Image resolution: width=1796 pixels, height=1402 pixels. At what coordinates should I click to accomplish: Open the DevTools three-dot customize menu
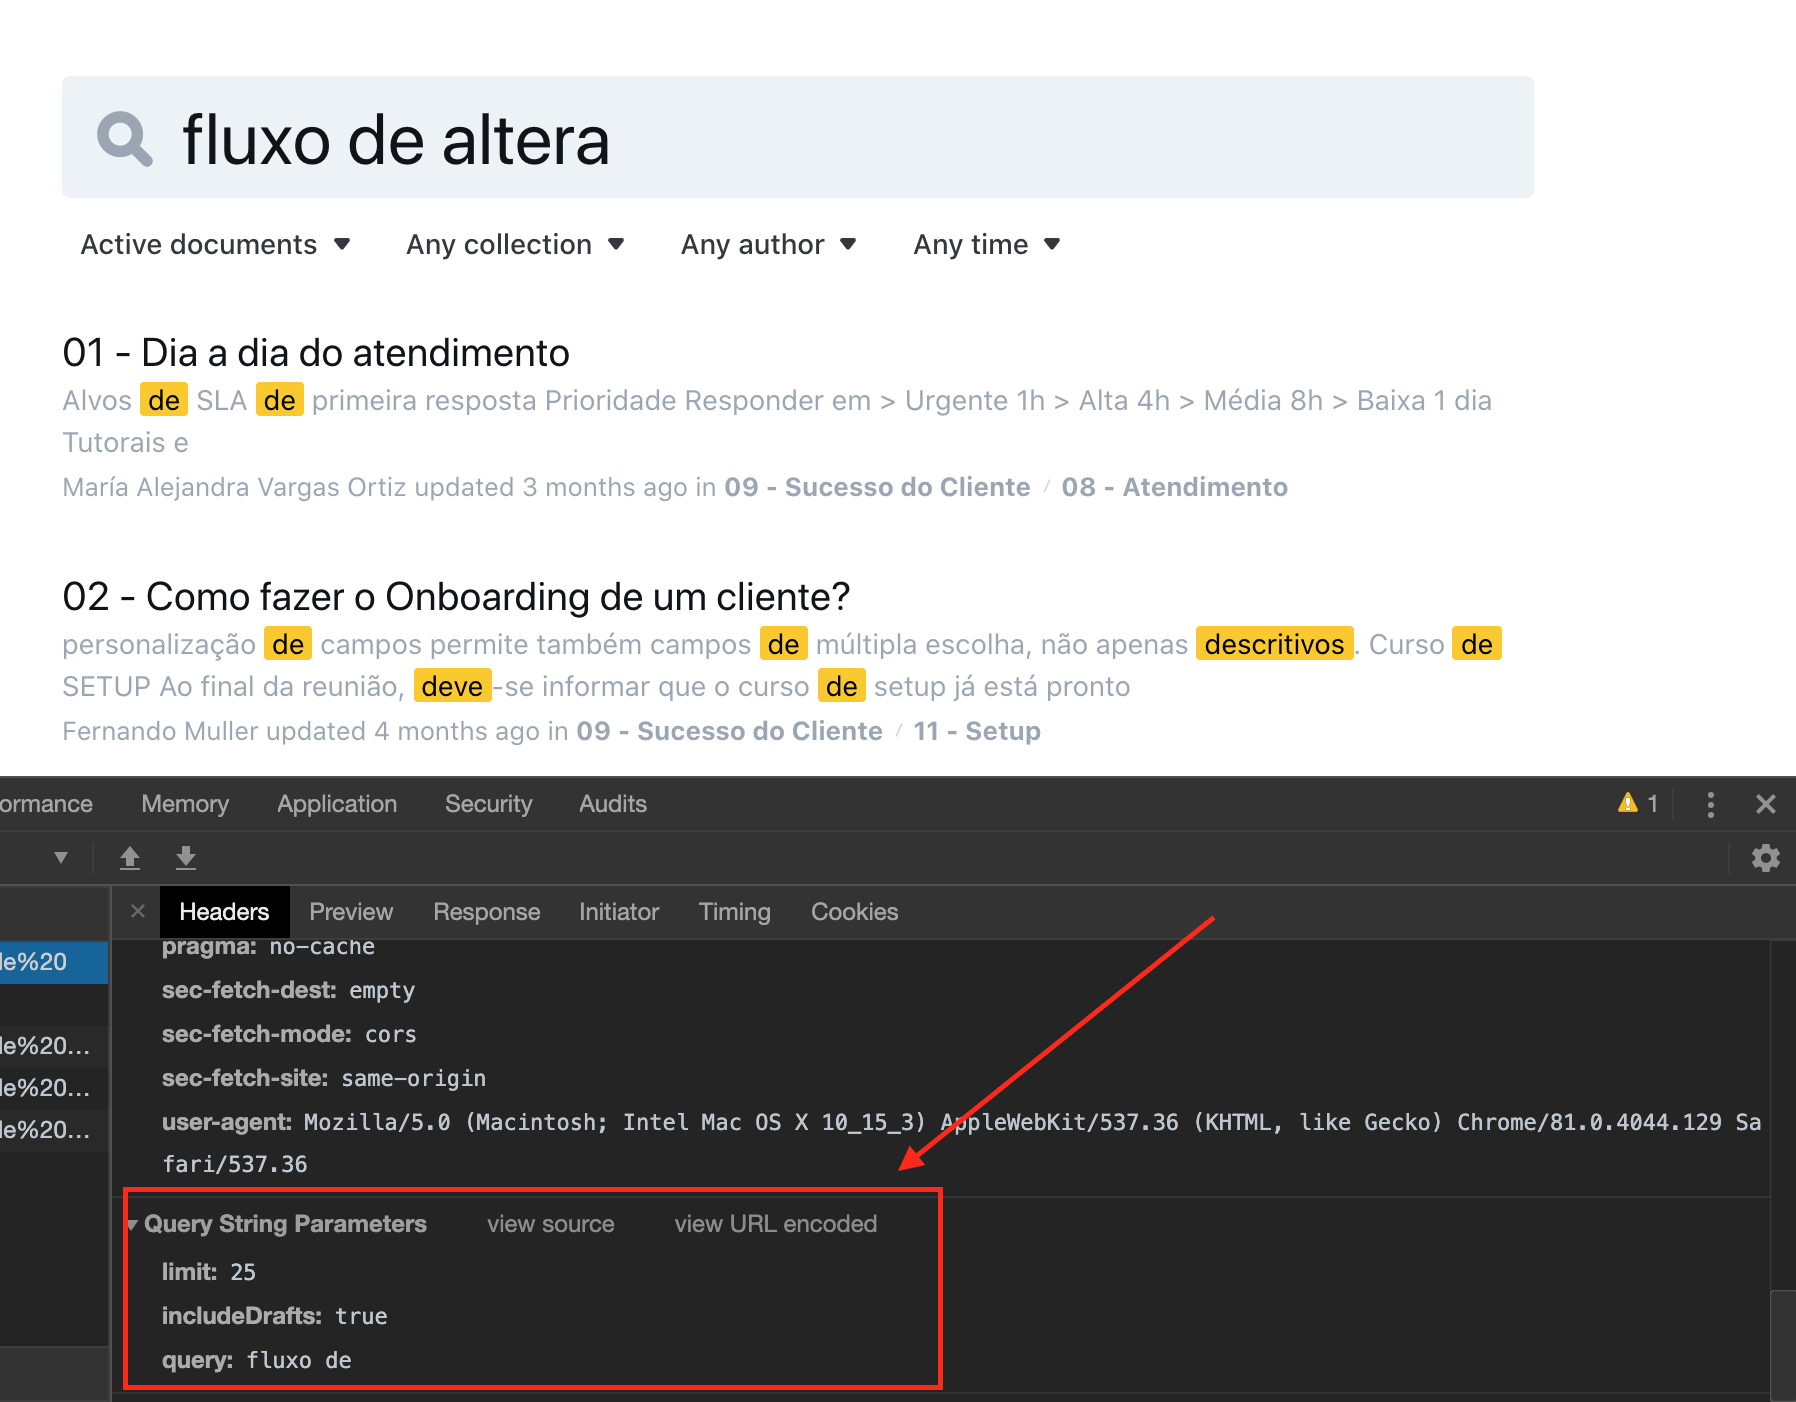[x=1711, y=804]
